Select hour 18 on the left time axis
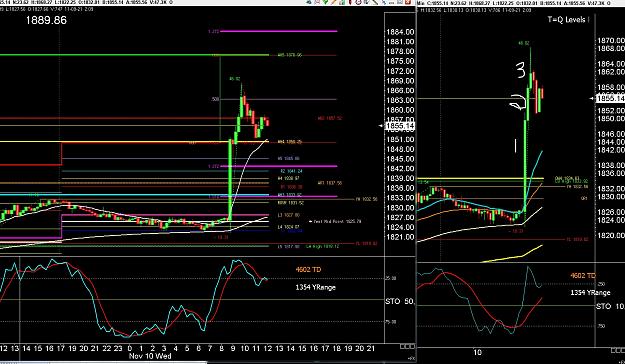 coord(337,348)
